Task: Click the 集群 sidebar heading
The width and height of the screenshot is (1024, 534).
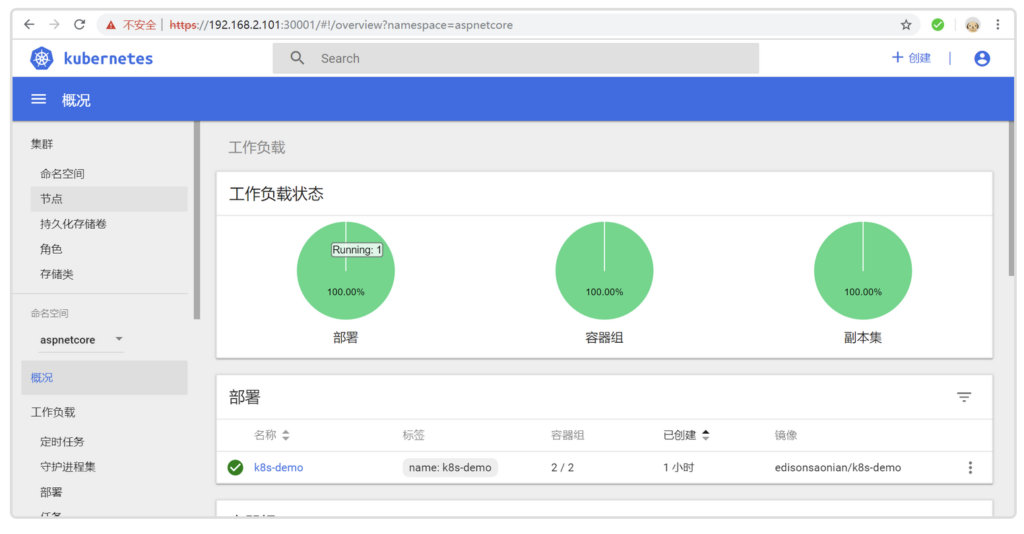Action: [42, 144]
